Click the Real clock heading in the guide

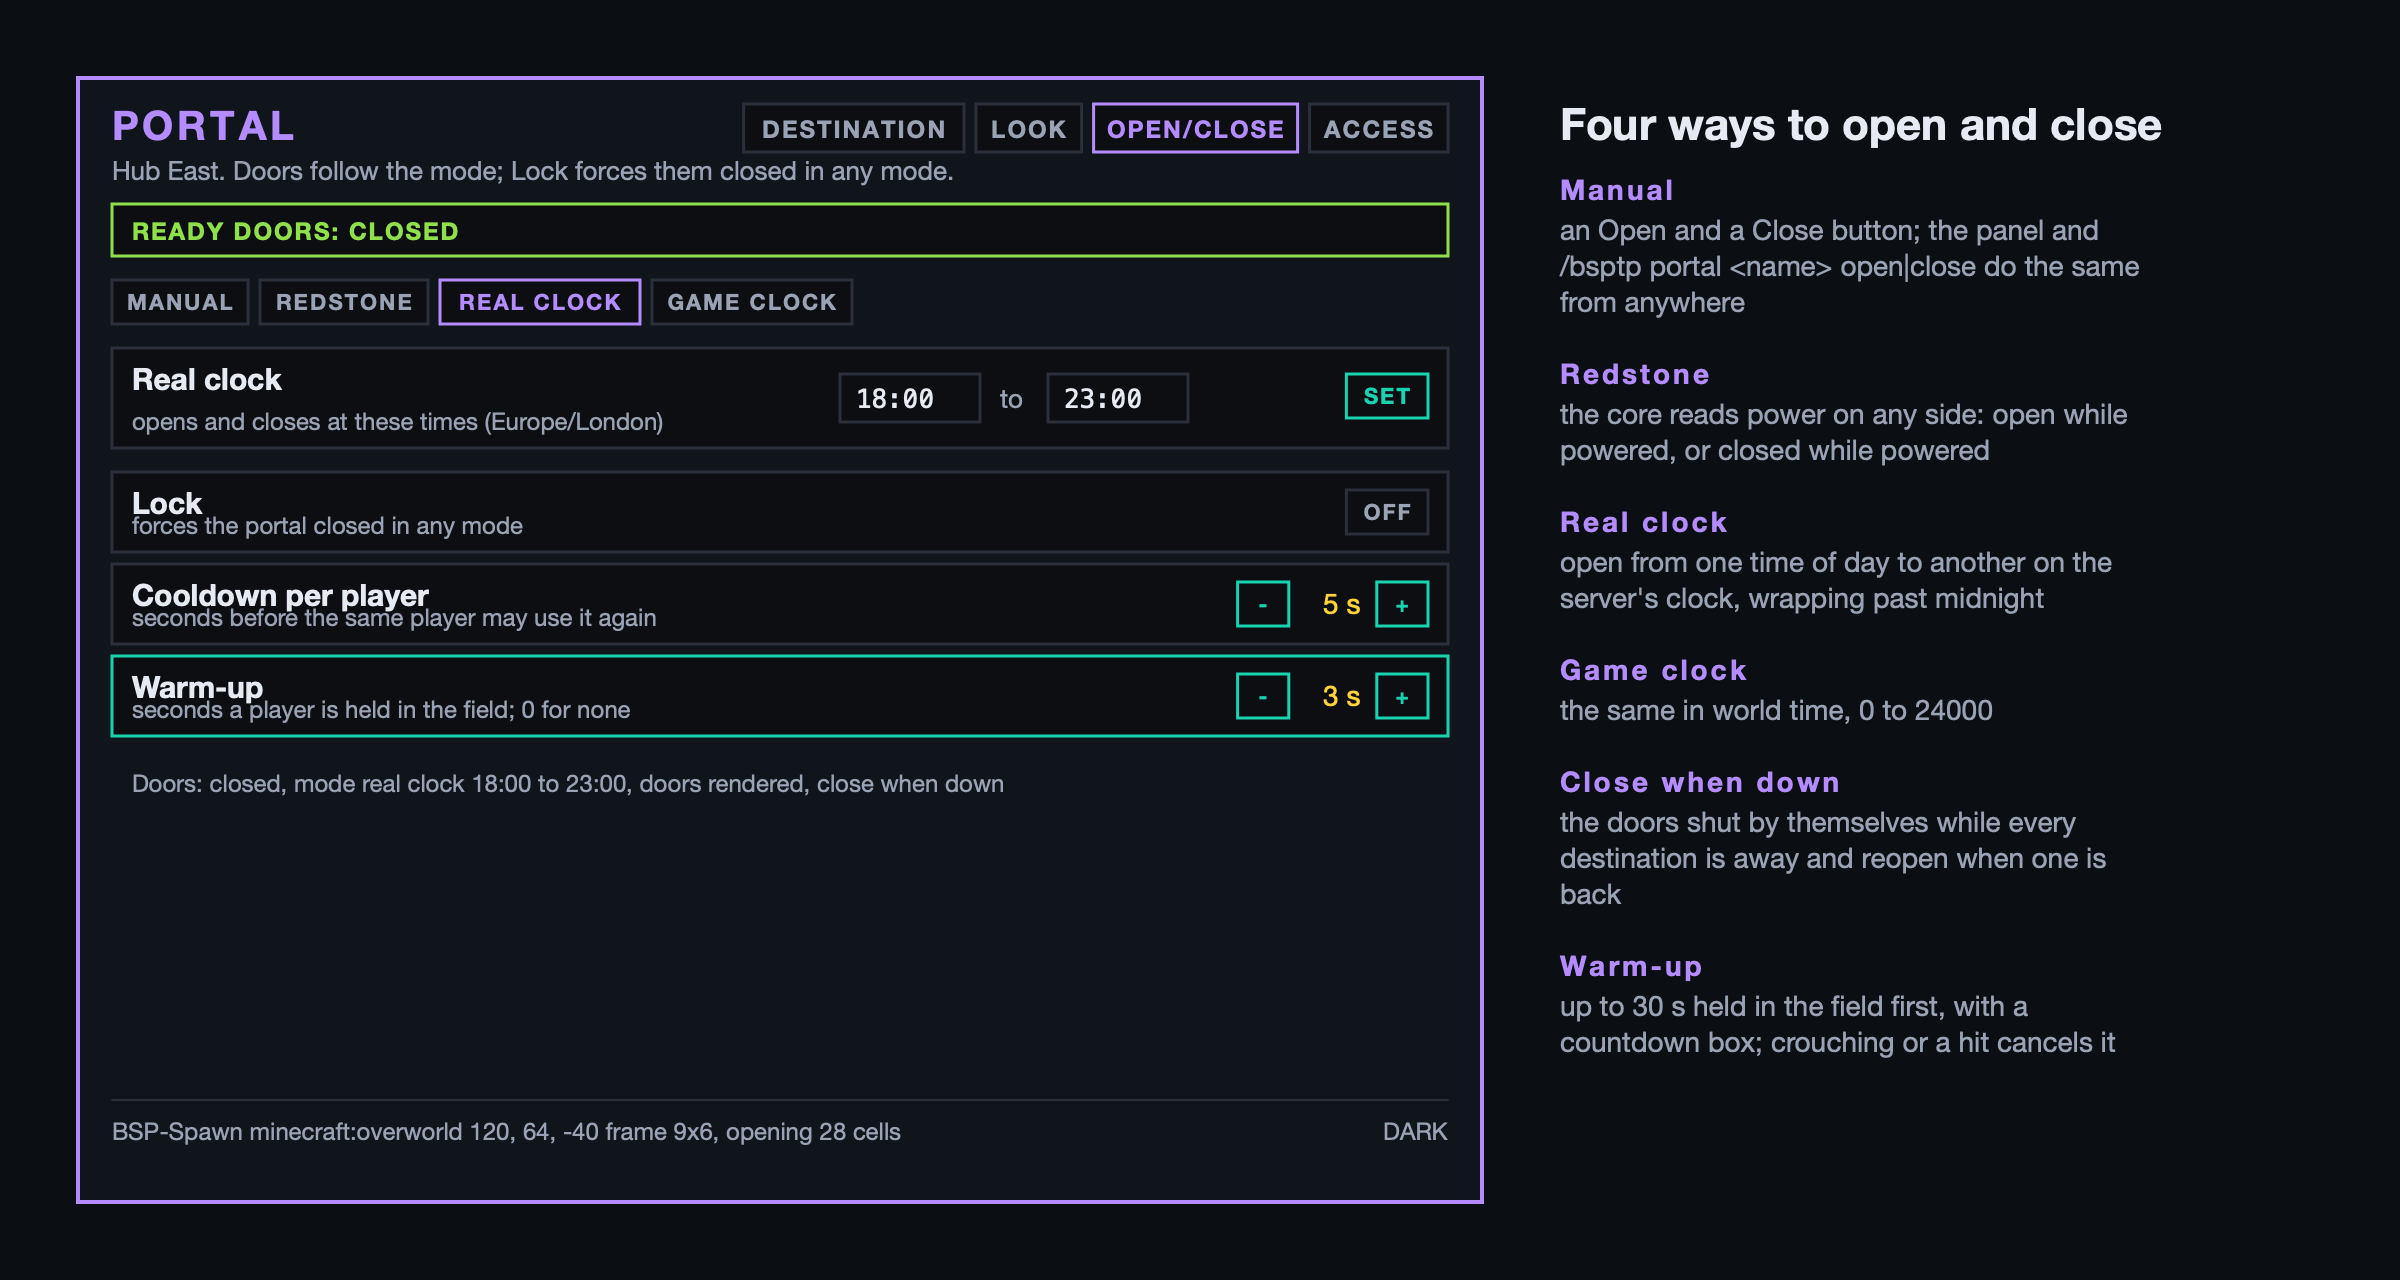tap(1644, 522)
